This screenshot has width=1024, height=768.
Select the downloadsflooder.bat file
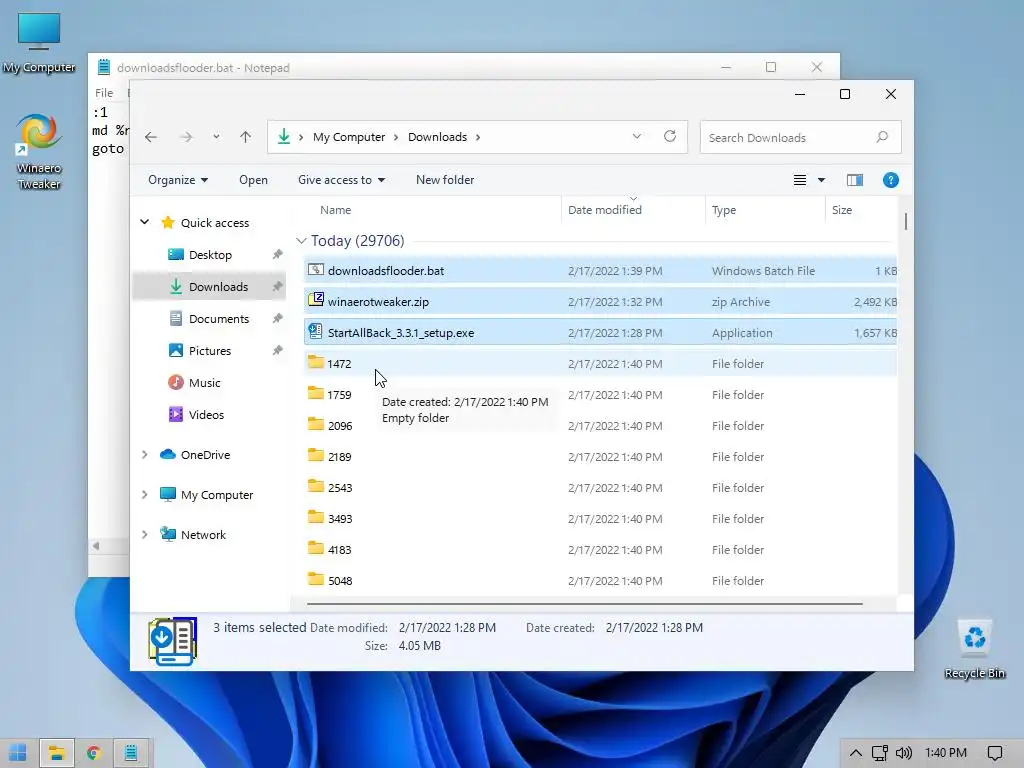click(x=600, y=270)
